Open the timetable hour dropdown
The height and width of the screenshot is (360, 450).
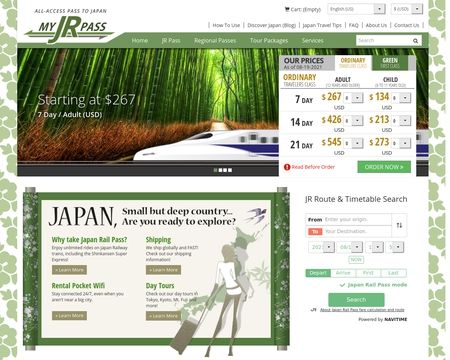pos(374,247)
